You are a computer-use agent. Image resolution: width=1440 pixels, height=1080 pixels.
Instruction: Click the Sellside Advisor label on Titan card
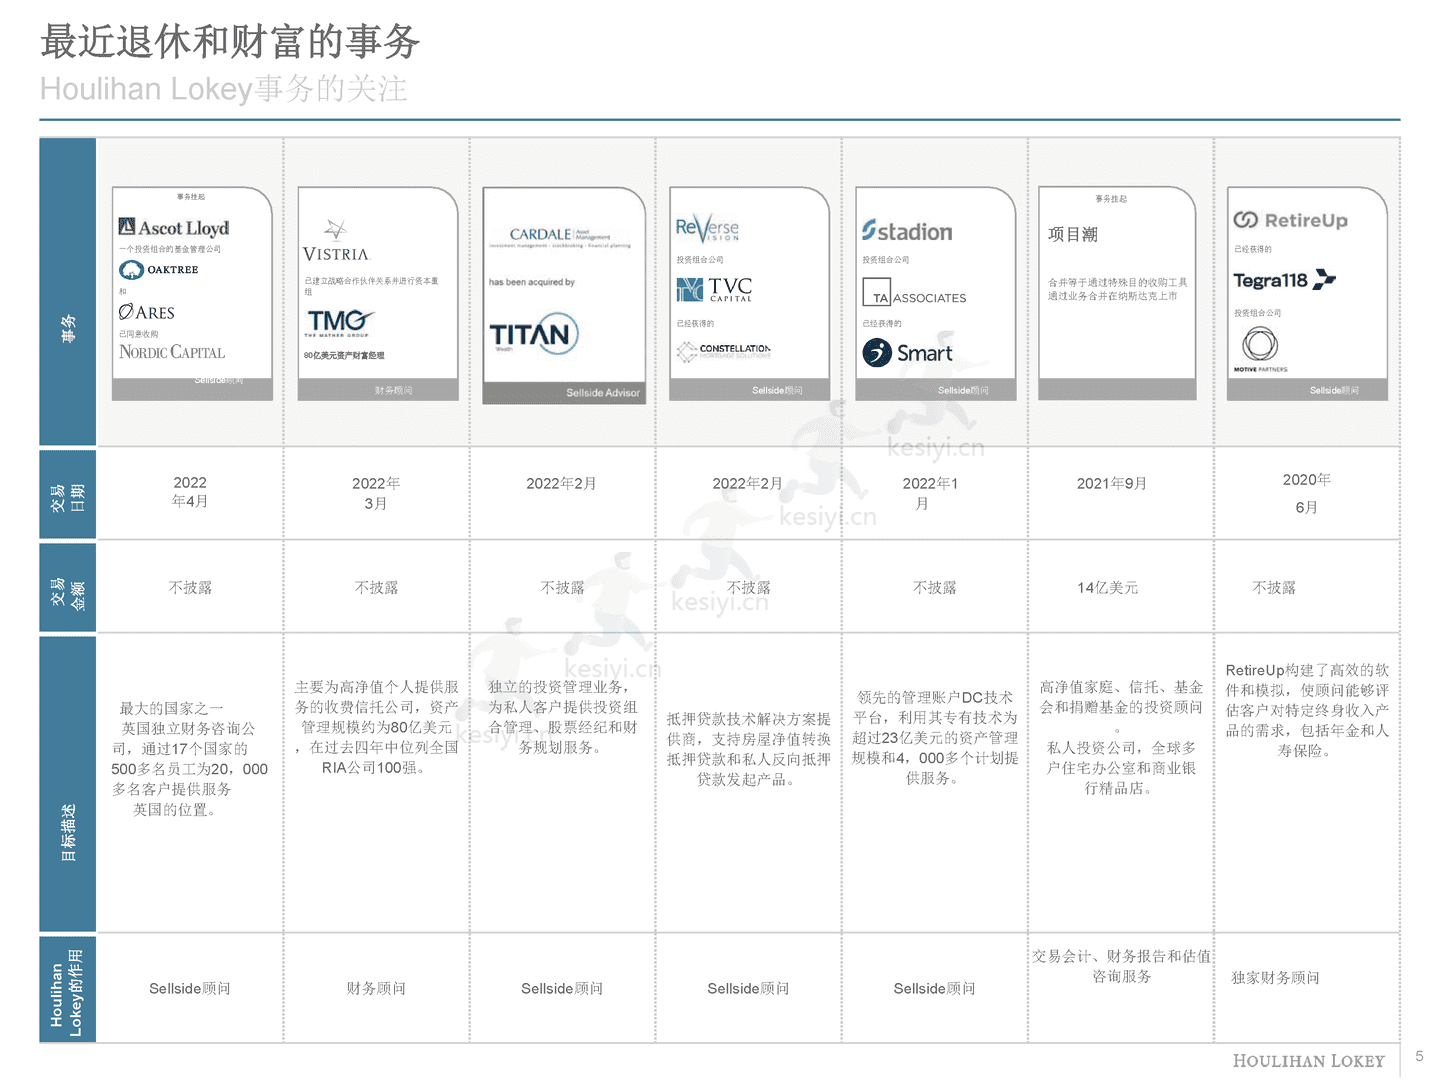pyautogui.click(x=603, y=393)
